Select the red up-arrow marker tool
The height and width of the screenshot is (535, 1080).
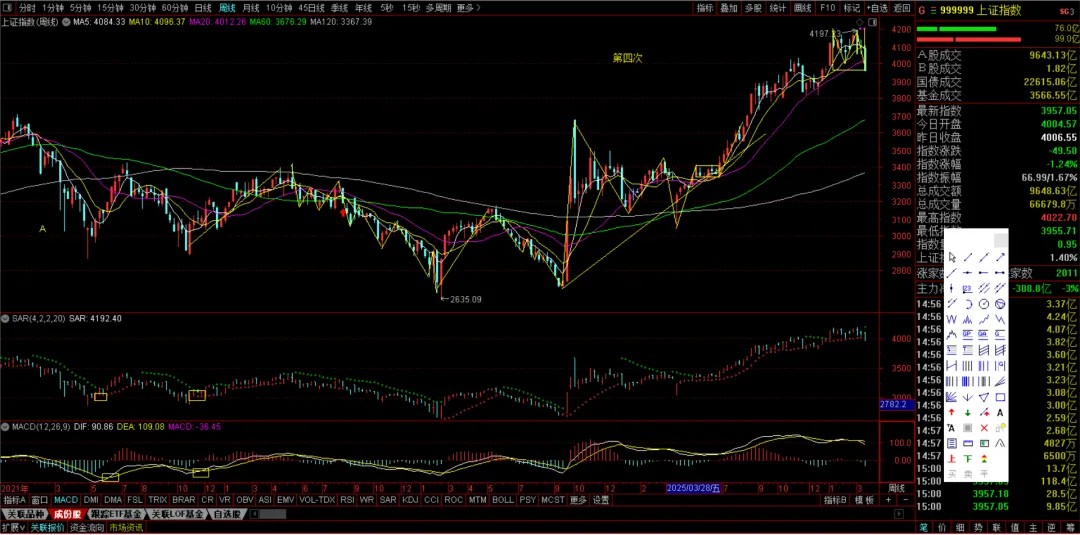952,412
